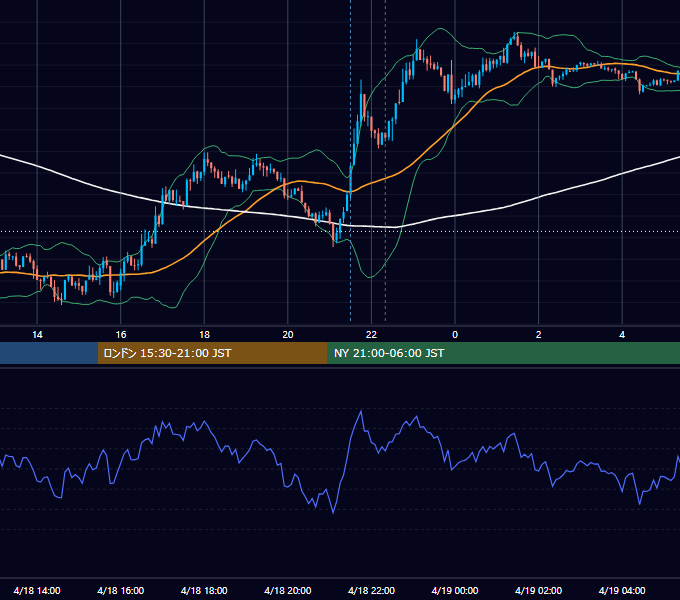Viewport: 680px width, 600px height.
Task: Click the London 15:30-21:00 JST session bar
Action: coord(212,353)
